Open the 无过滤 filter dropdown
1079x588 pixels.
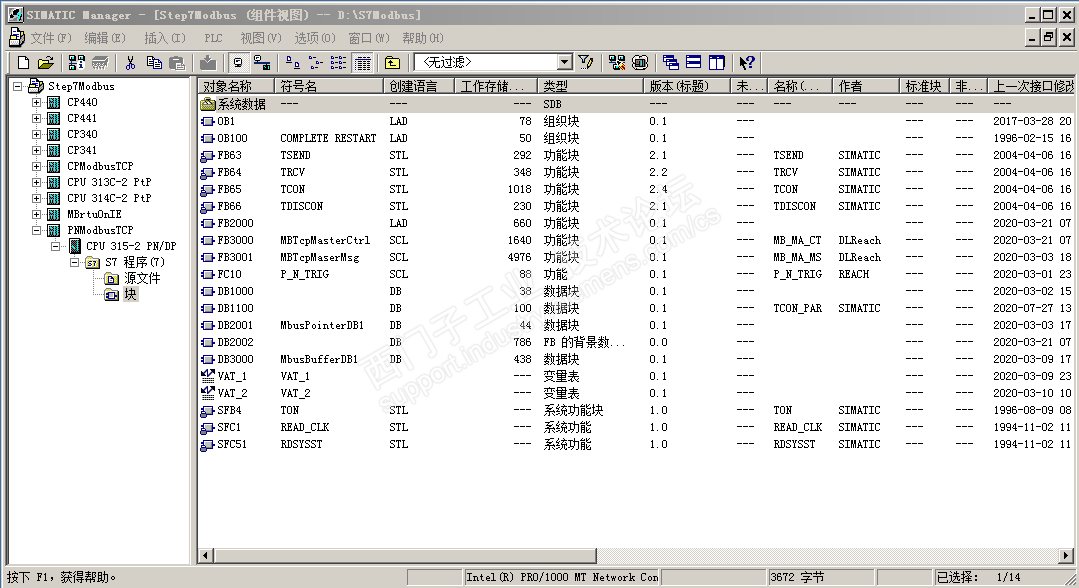(x=565, y=63)
